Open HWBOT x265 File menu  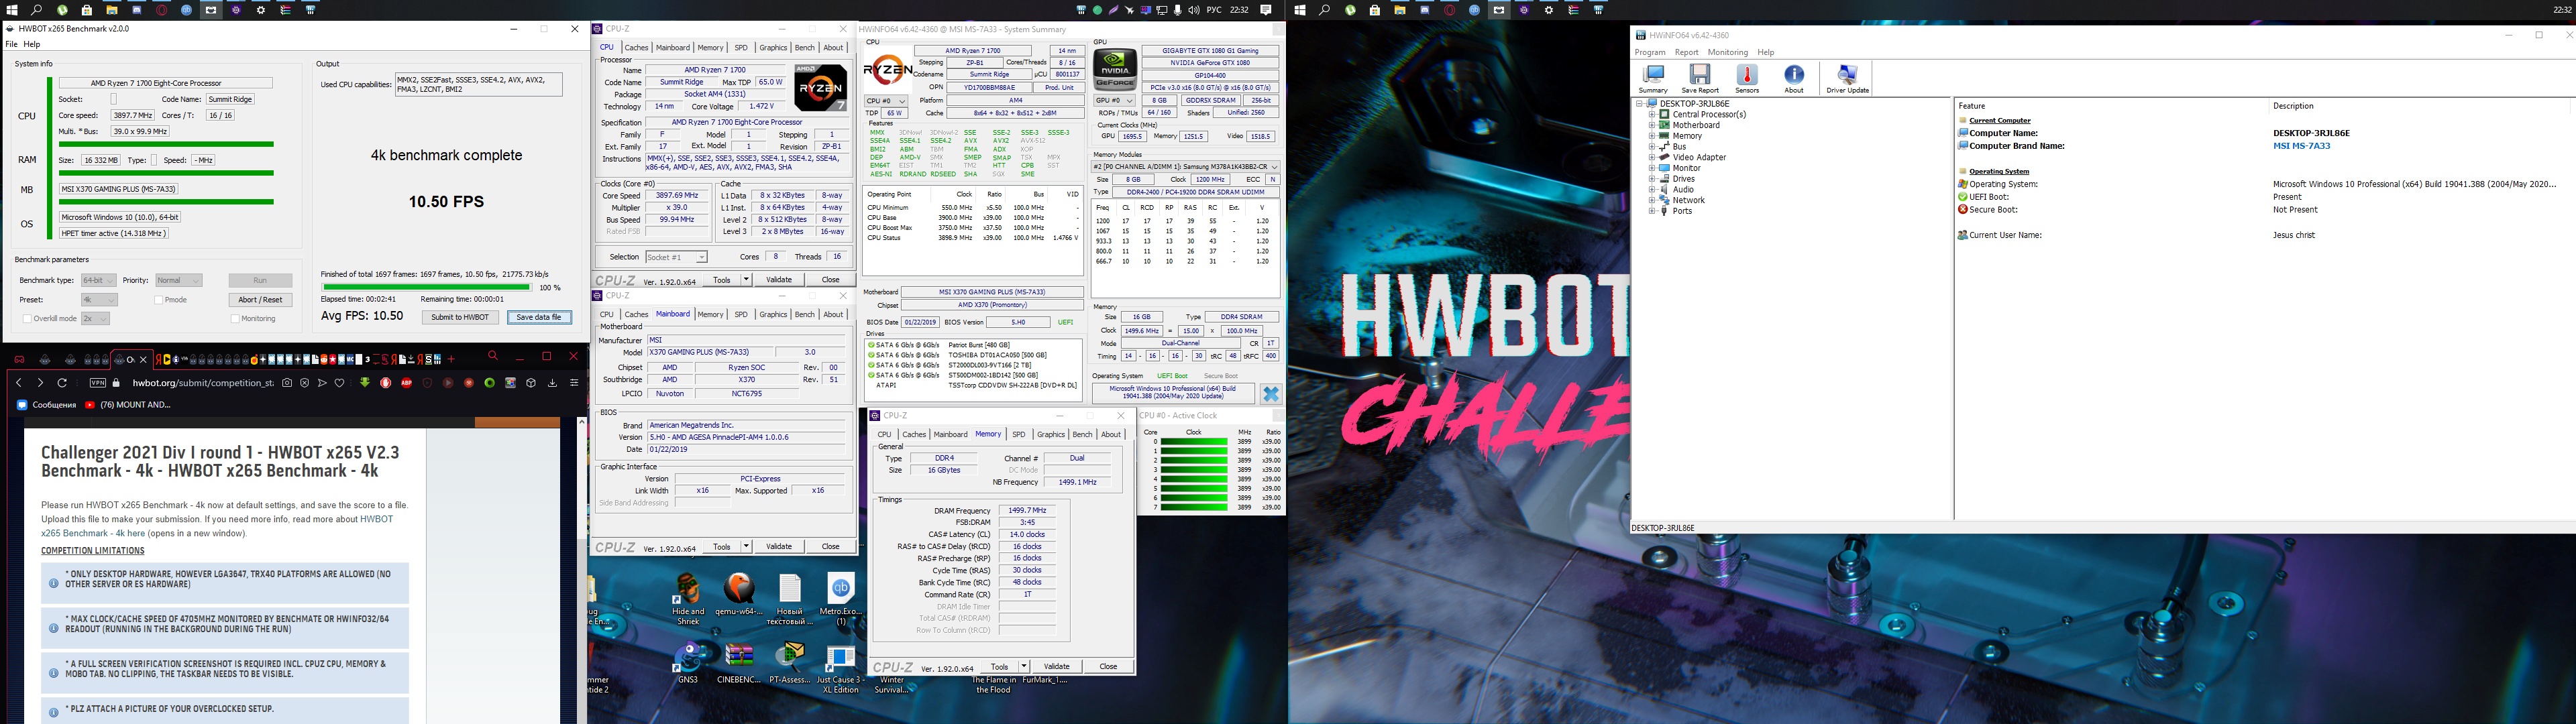point(12,44)
